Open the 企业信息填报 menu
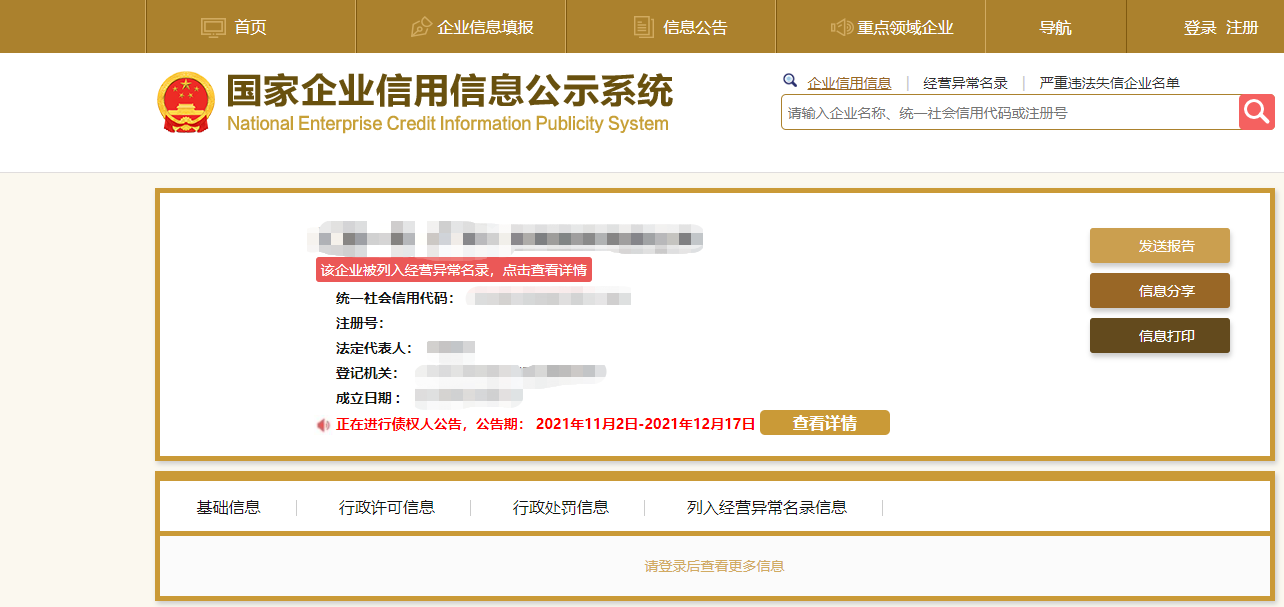 pos(486,27)
